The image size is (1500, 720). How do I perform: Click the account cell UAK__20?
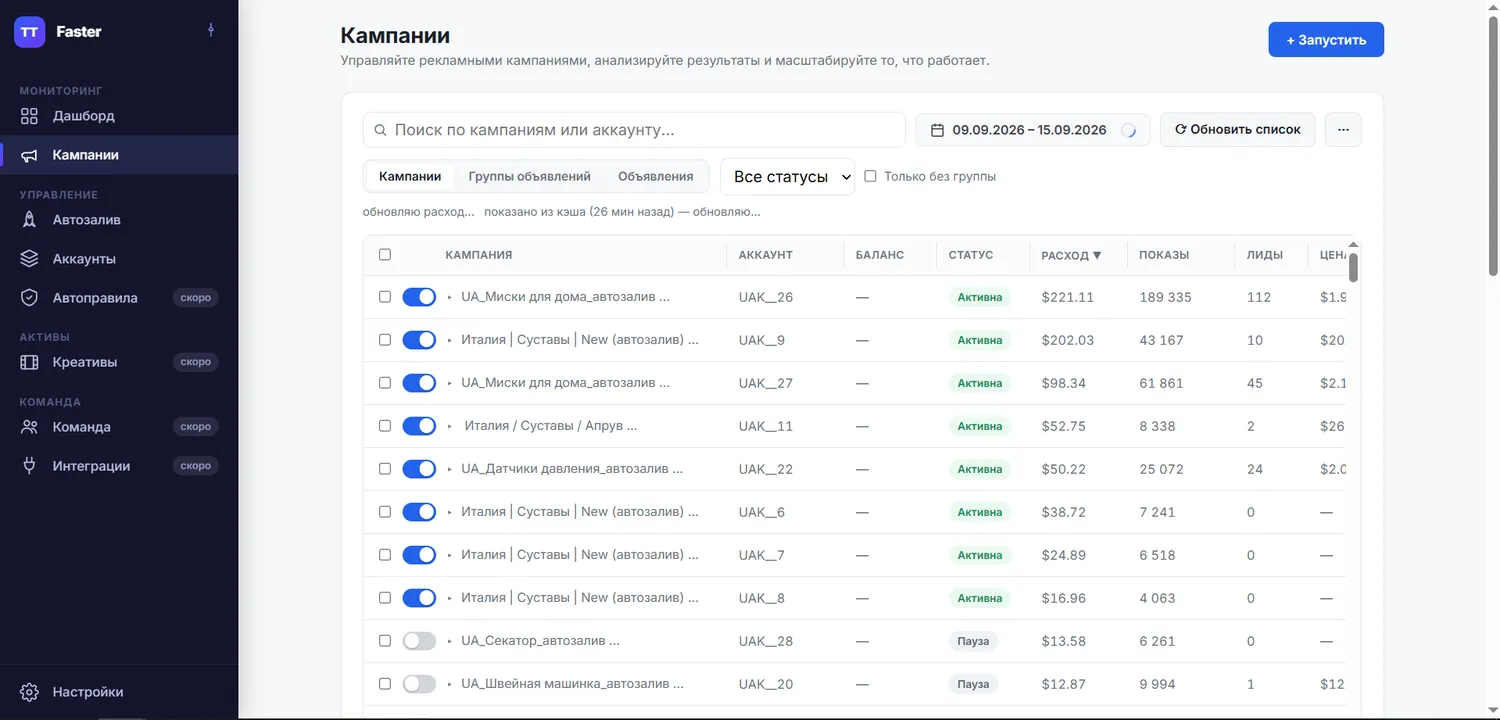point(766,684)
